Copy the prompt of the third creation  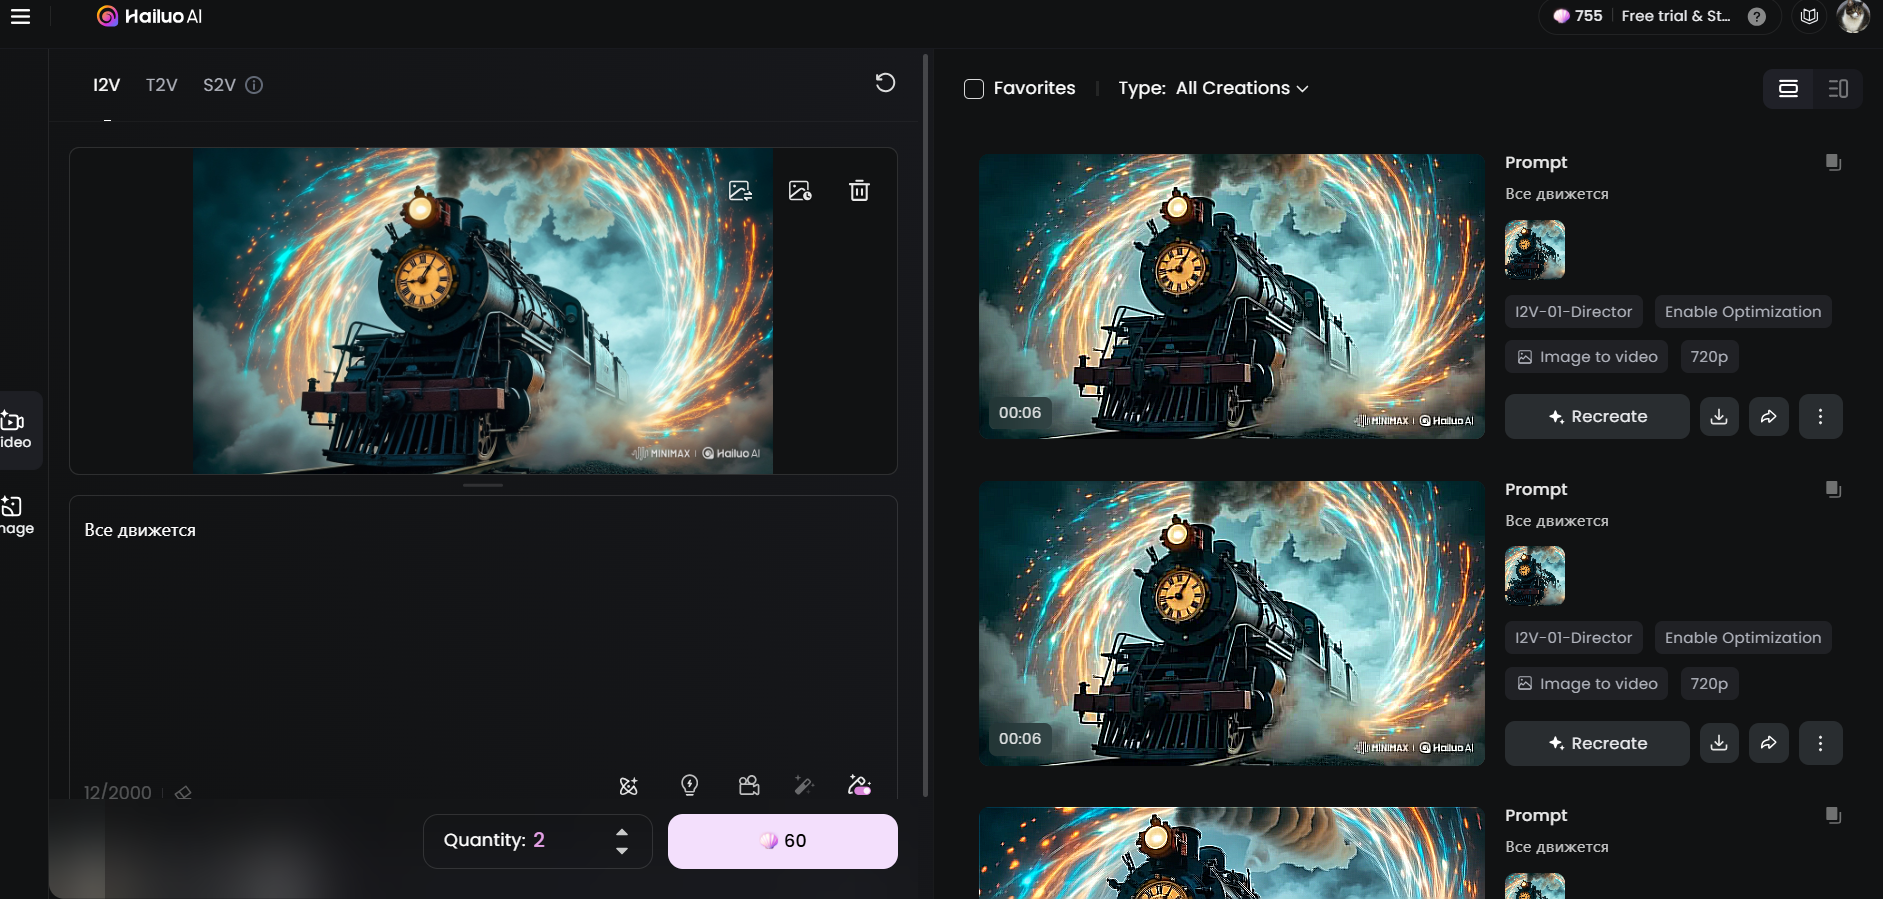pos(1833,815)
